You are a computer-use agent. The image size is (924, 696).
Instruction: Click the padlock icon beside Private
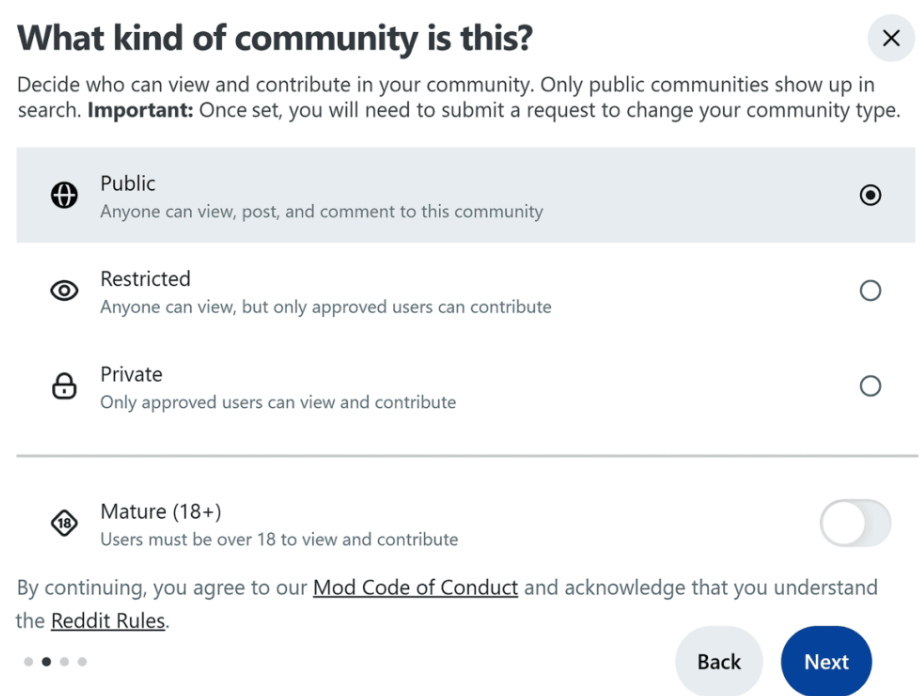pos(64,387)
